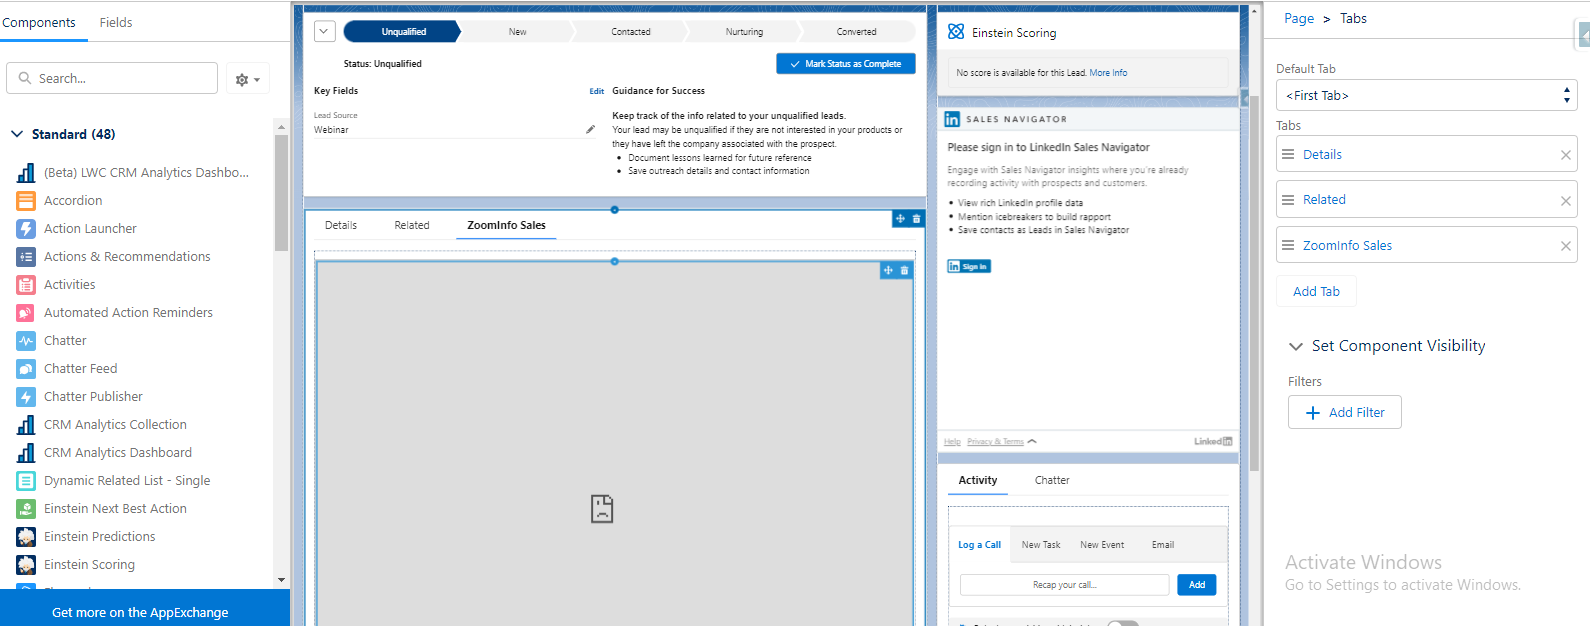Click the Add Tab button

1316,292
